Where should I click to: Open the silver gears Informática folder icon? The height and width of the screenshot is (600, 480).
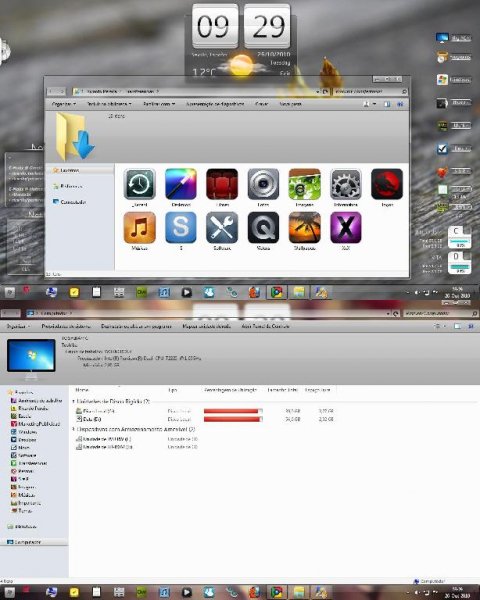pos(346,184)
